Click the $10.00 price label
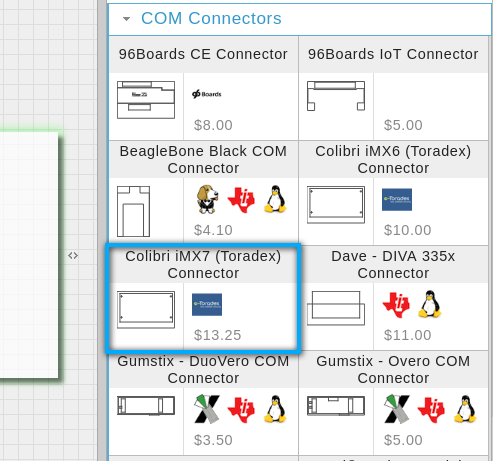Viewport: 493px width, 461px height. click(x=407, y=230)
